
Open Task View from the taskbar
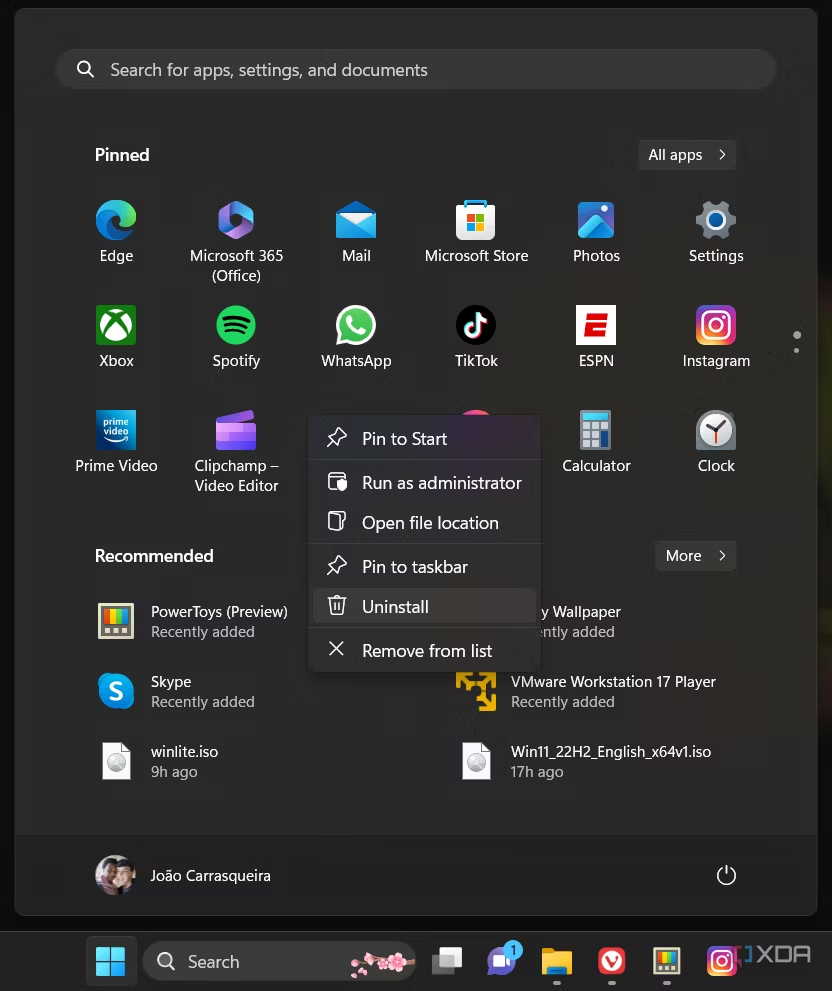point(447,961)
